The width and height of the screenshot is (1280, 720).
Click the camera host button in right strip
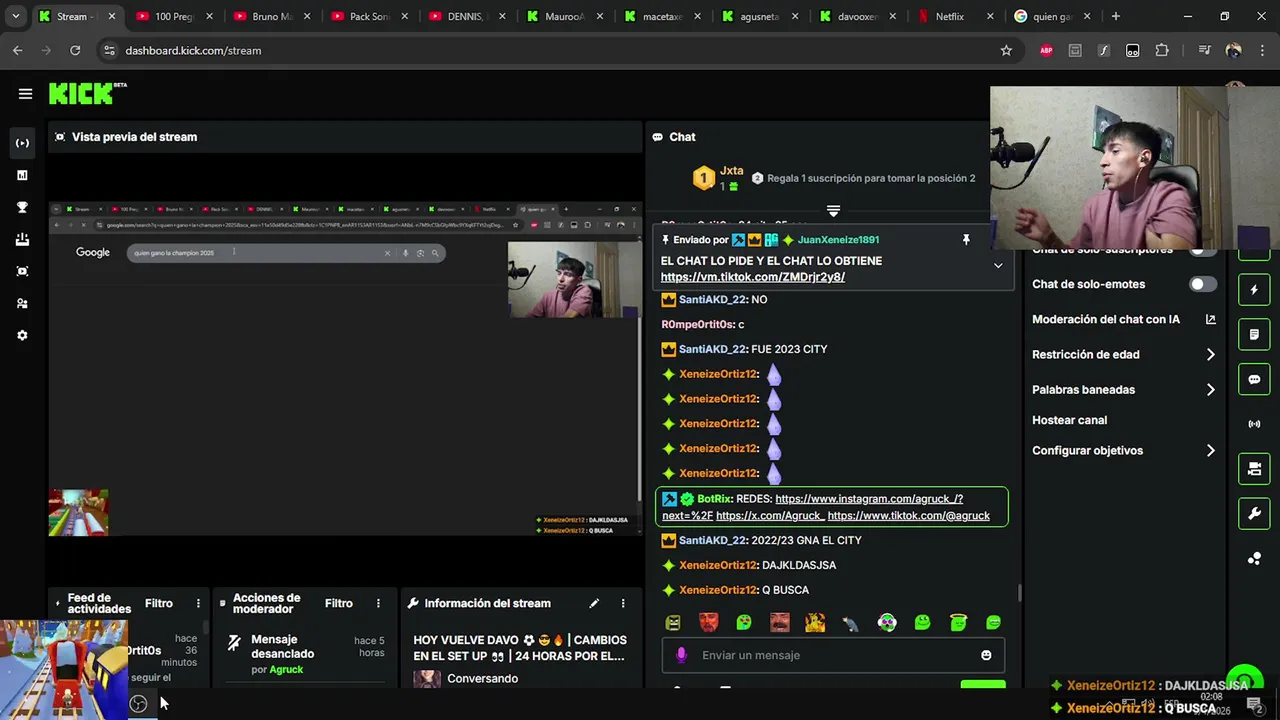coord(1254,468)
